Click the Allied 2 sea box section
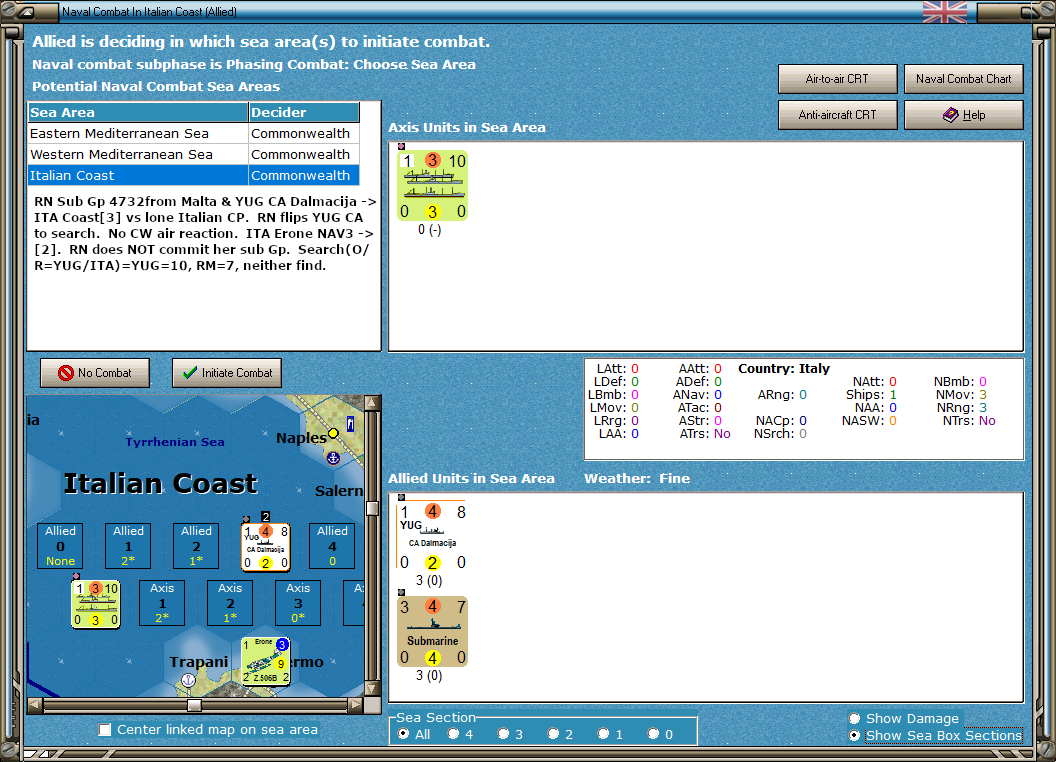Screen dimensions: 1056x762 click(x=196, y=546)
